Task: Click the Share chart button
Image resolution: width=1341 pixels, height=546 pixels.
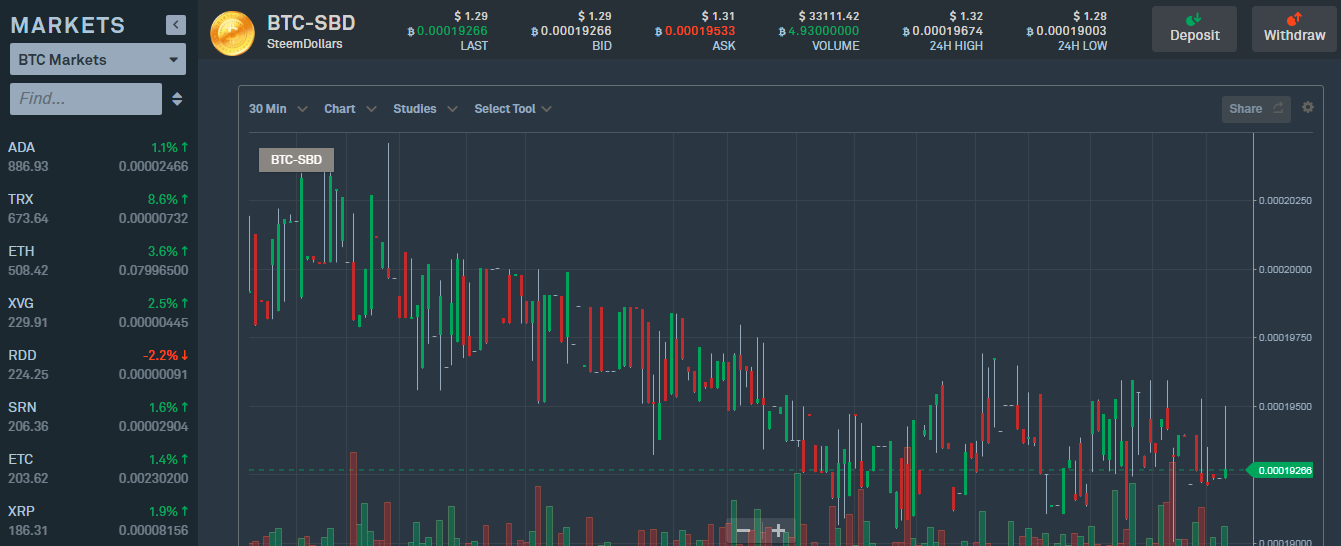Action: point(1256,109)
